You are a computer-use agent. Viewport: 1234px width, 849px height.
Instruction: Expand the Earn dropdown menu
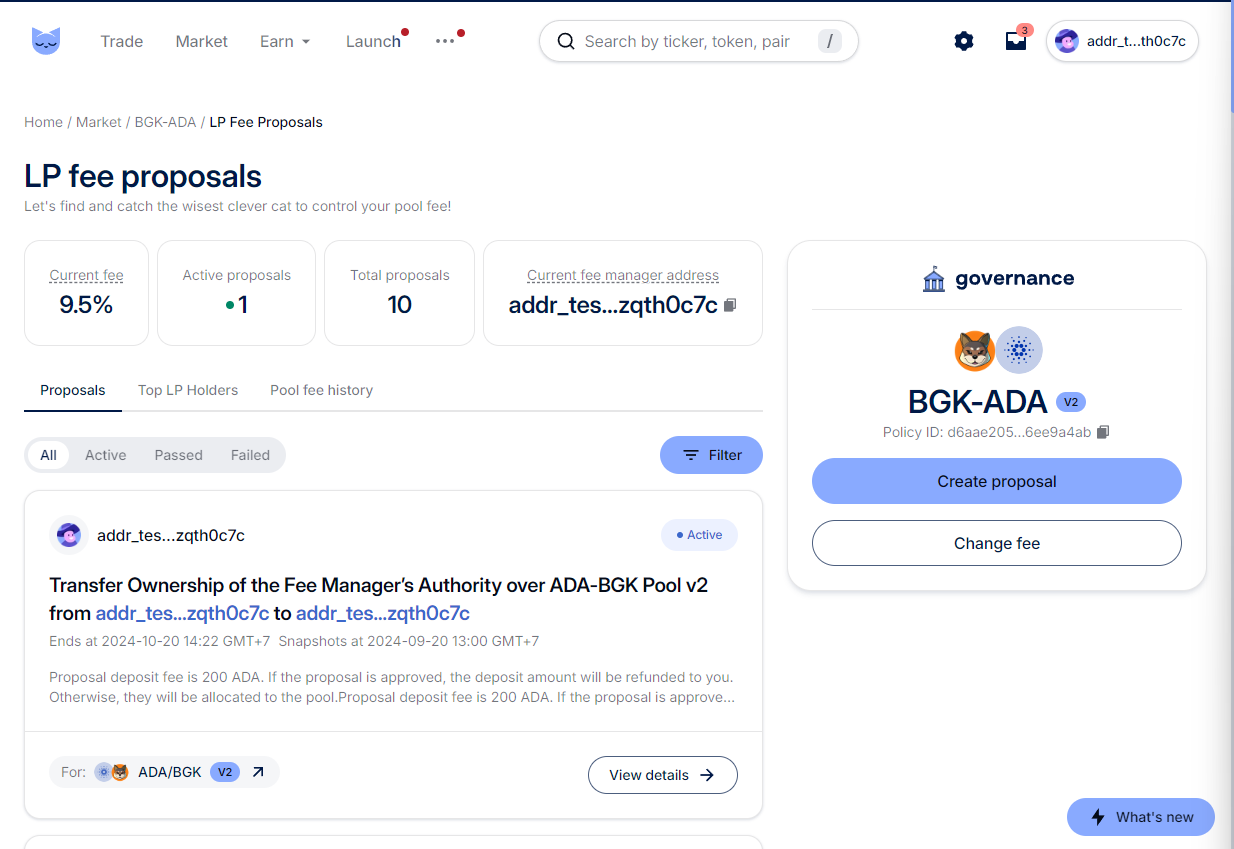(x=285, y=41)
